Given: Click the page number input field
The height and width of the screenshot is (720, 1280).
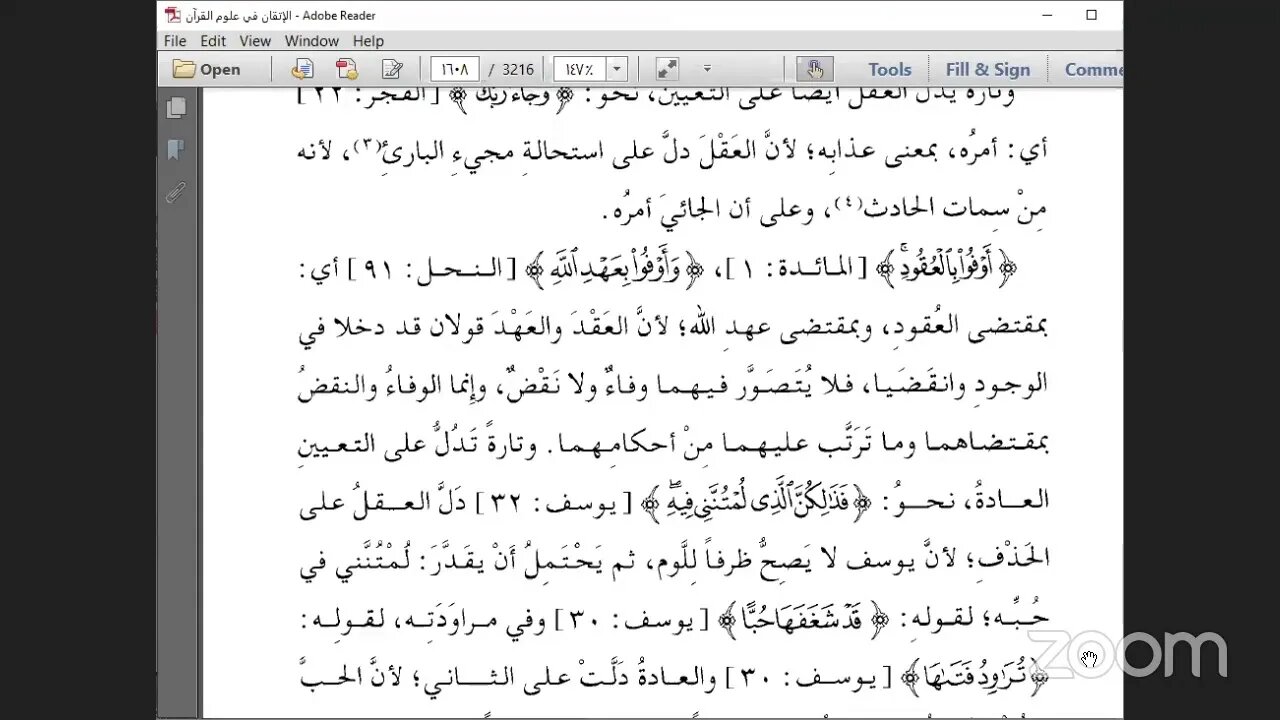Looking at the screenshot, I should tap(455, 69).
